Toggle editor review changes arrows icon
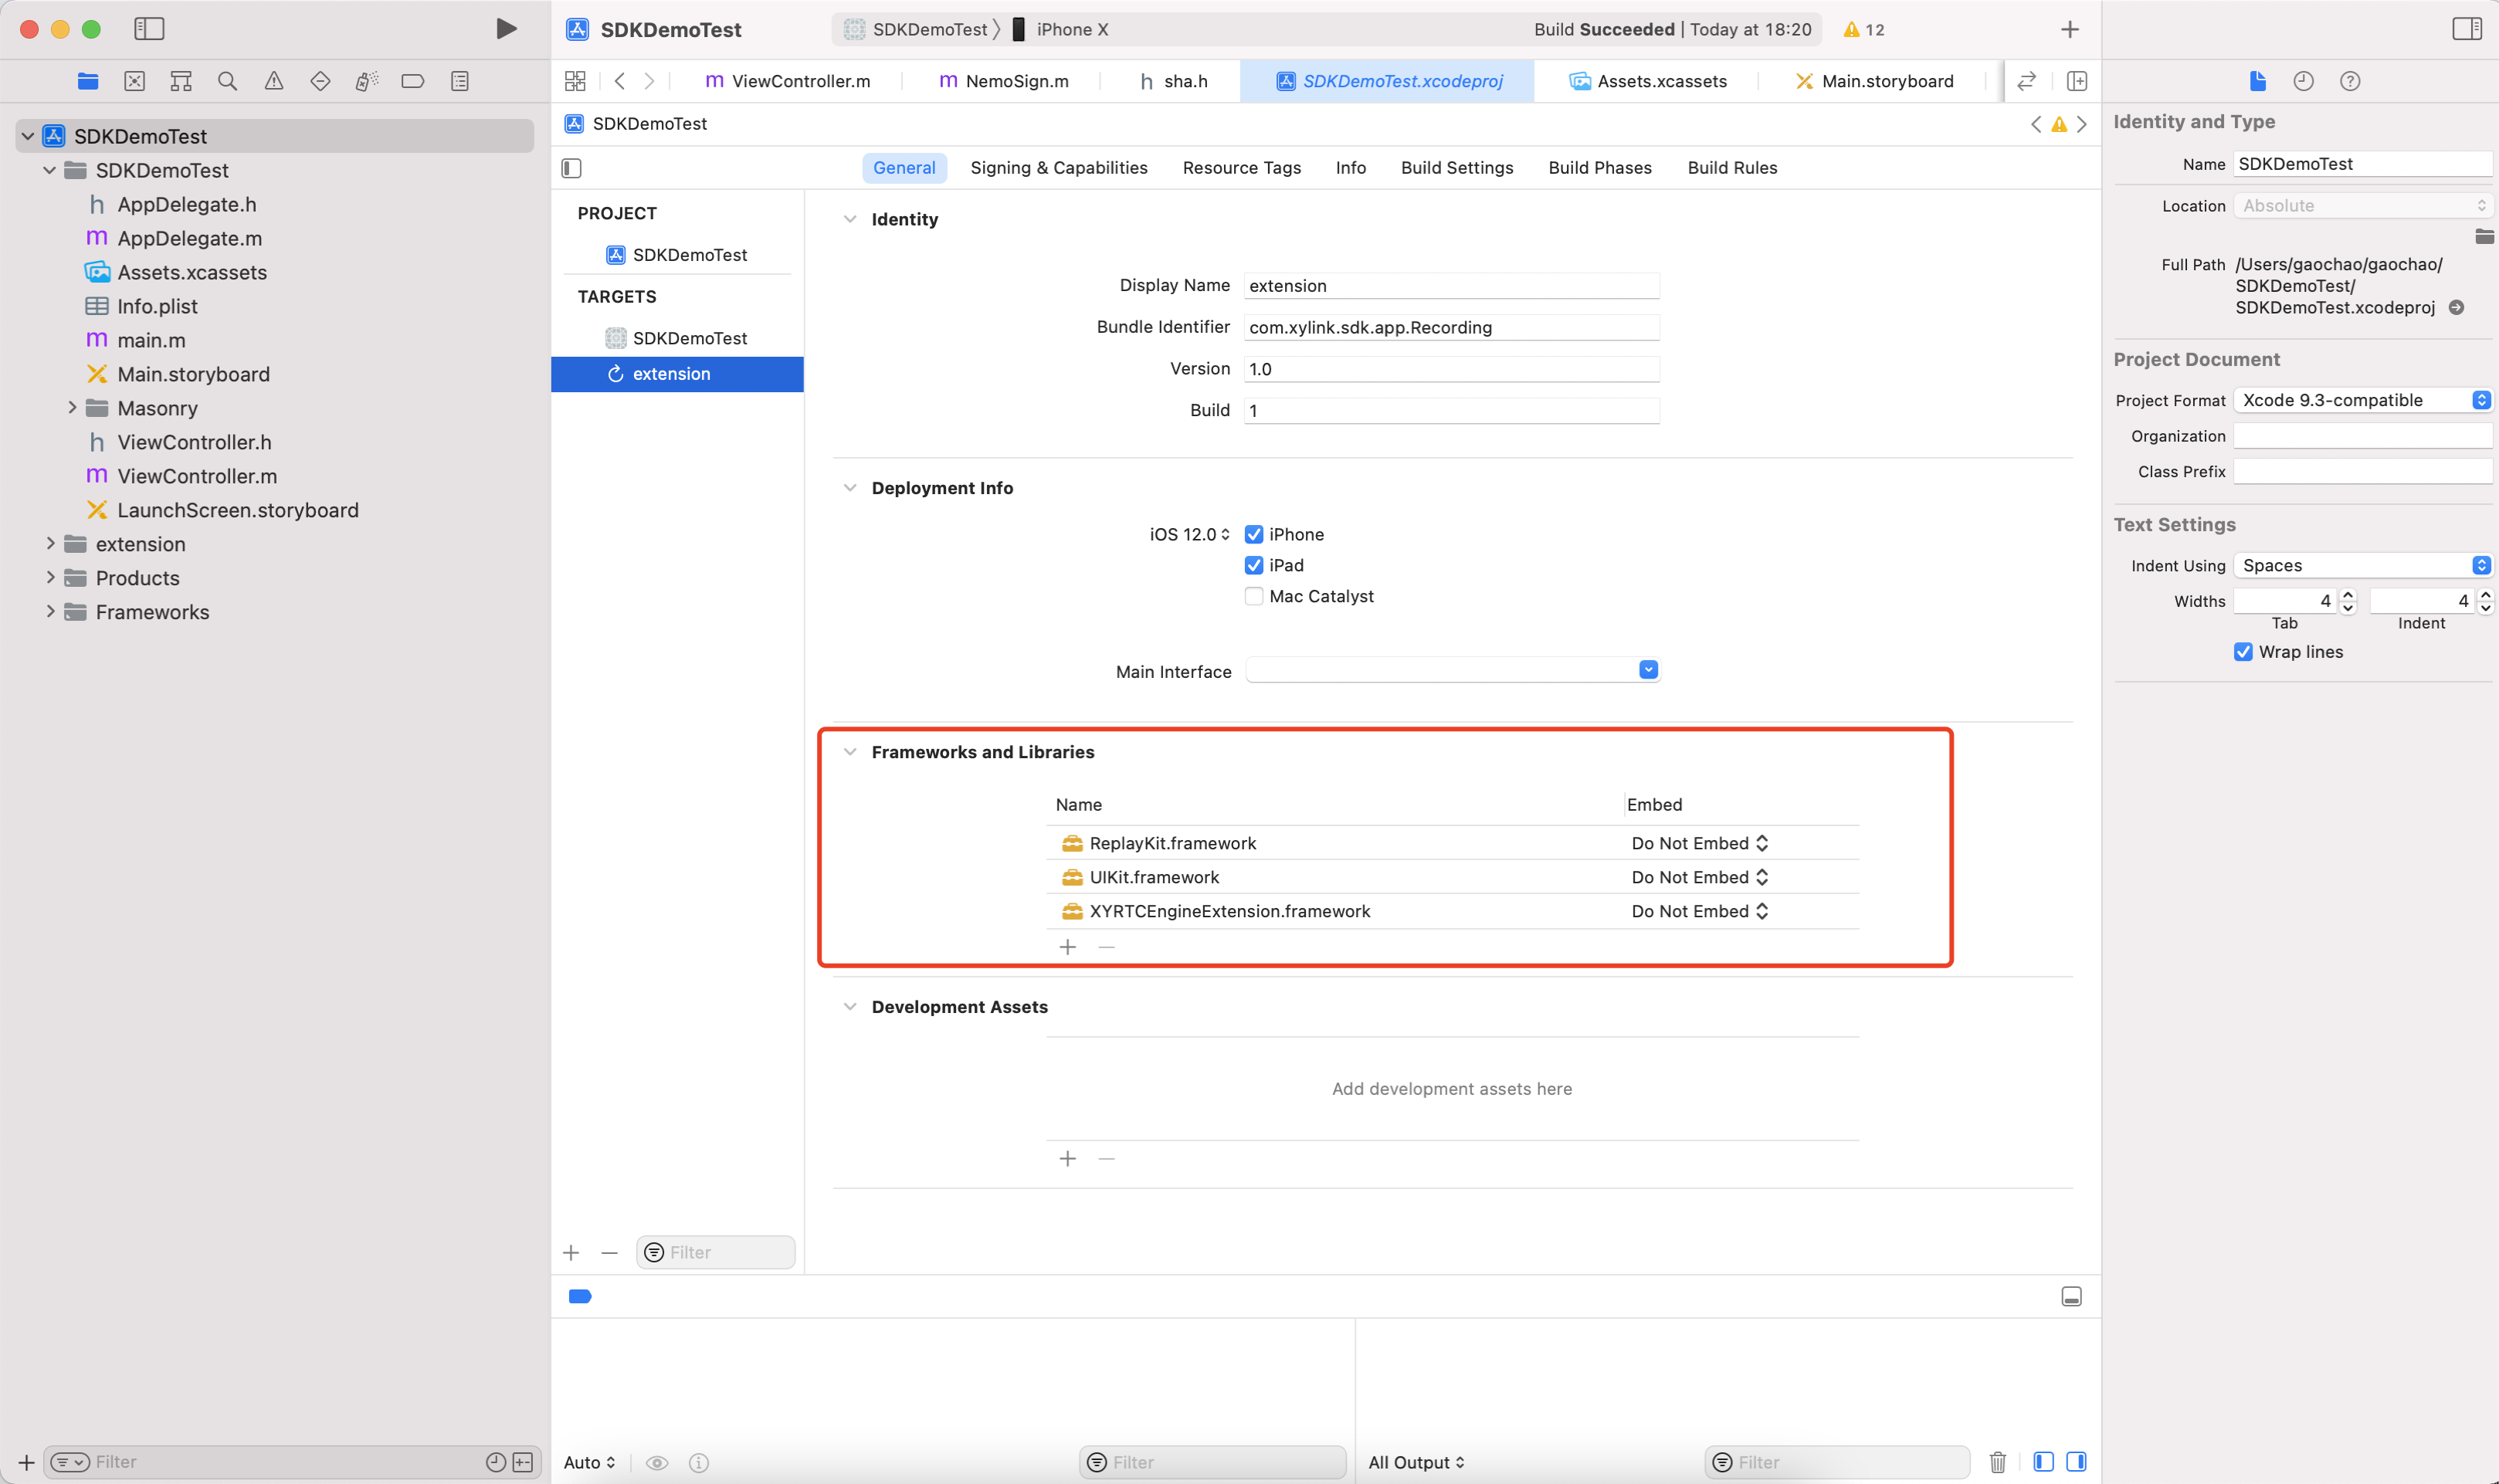2499x1484 pixels. (x=2026, y=81)
